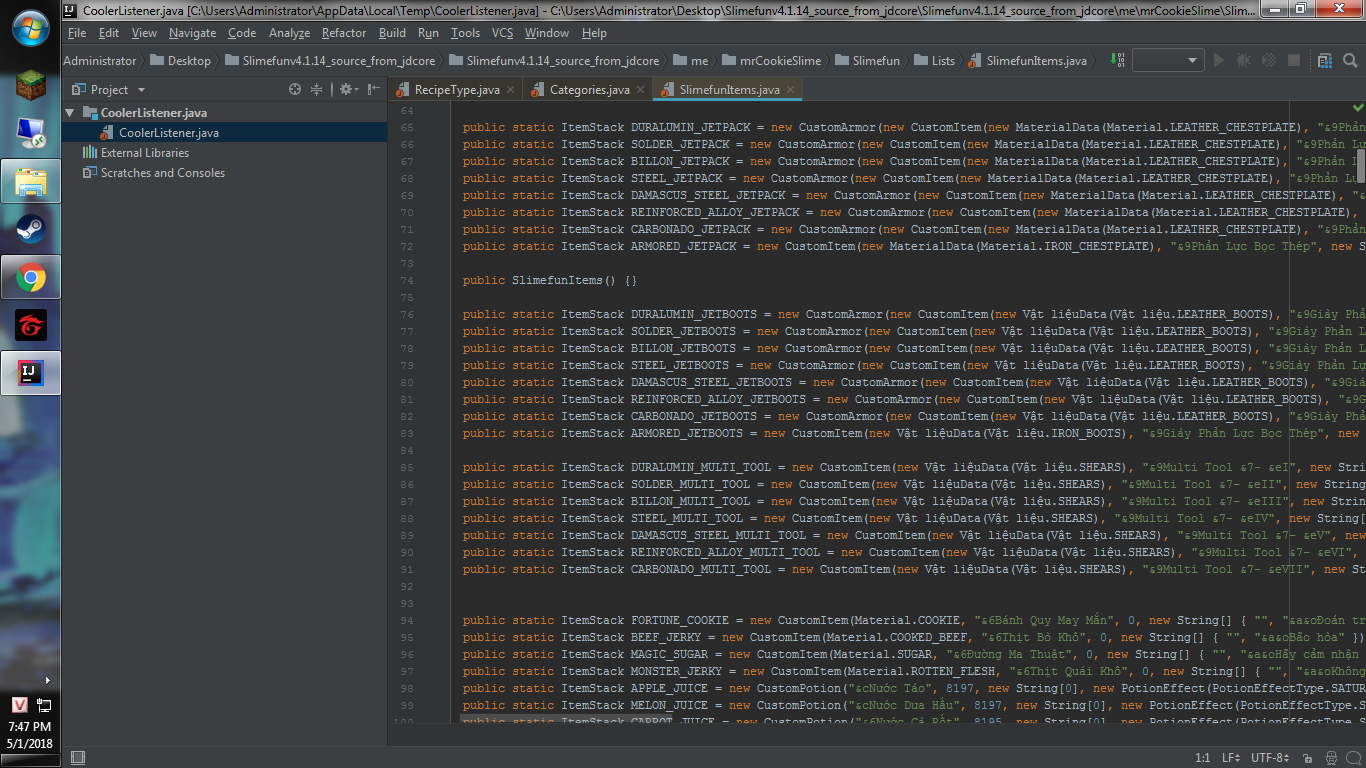Hide the Project tool window panel
Screen dimensions: 1366x768
(x=374, y=89)
